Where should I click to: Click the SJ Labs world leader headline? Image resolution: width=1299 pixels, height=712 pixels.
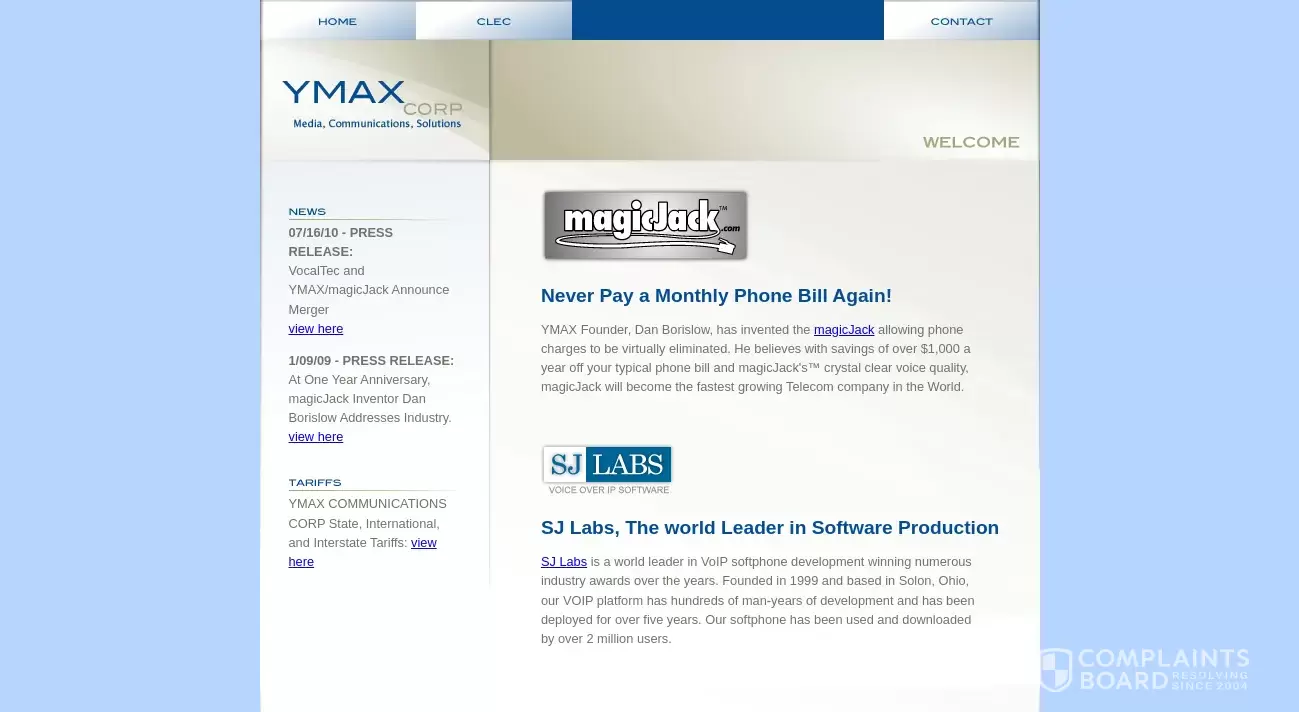[770, 527]
